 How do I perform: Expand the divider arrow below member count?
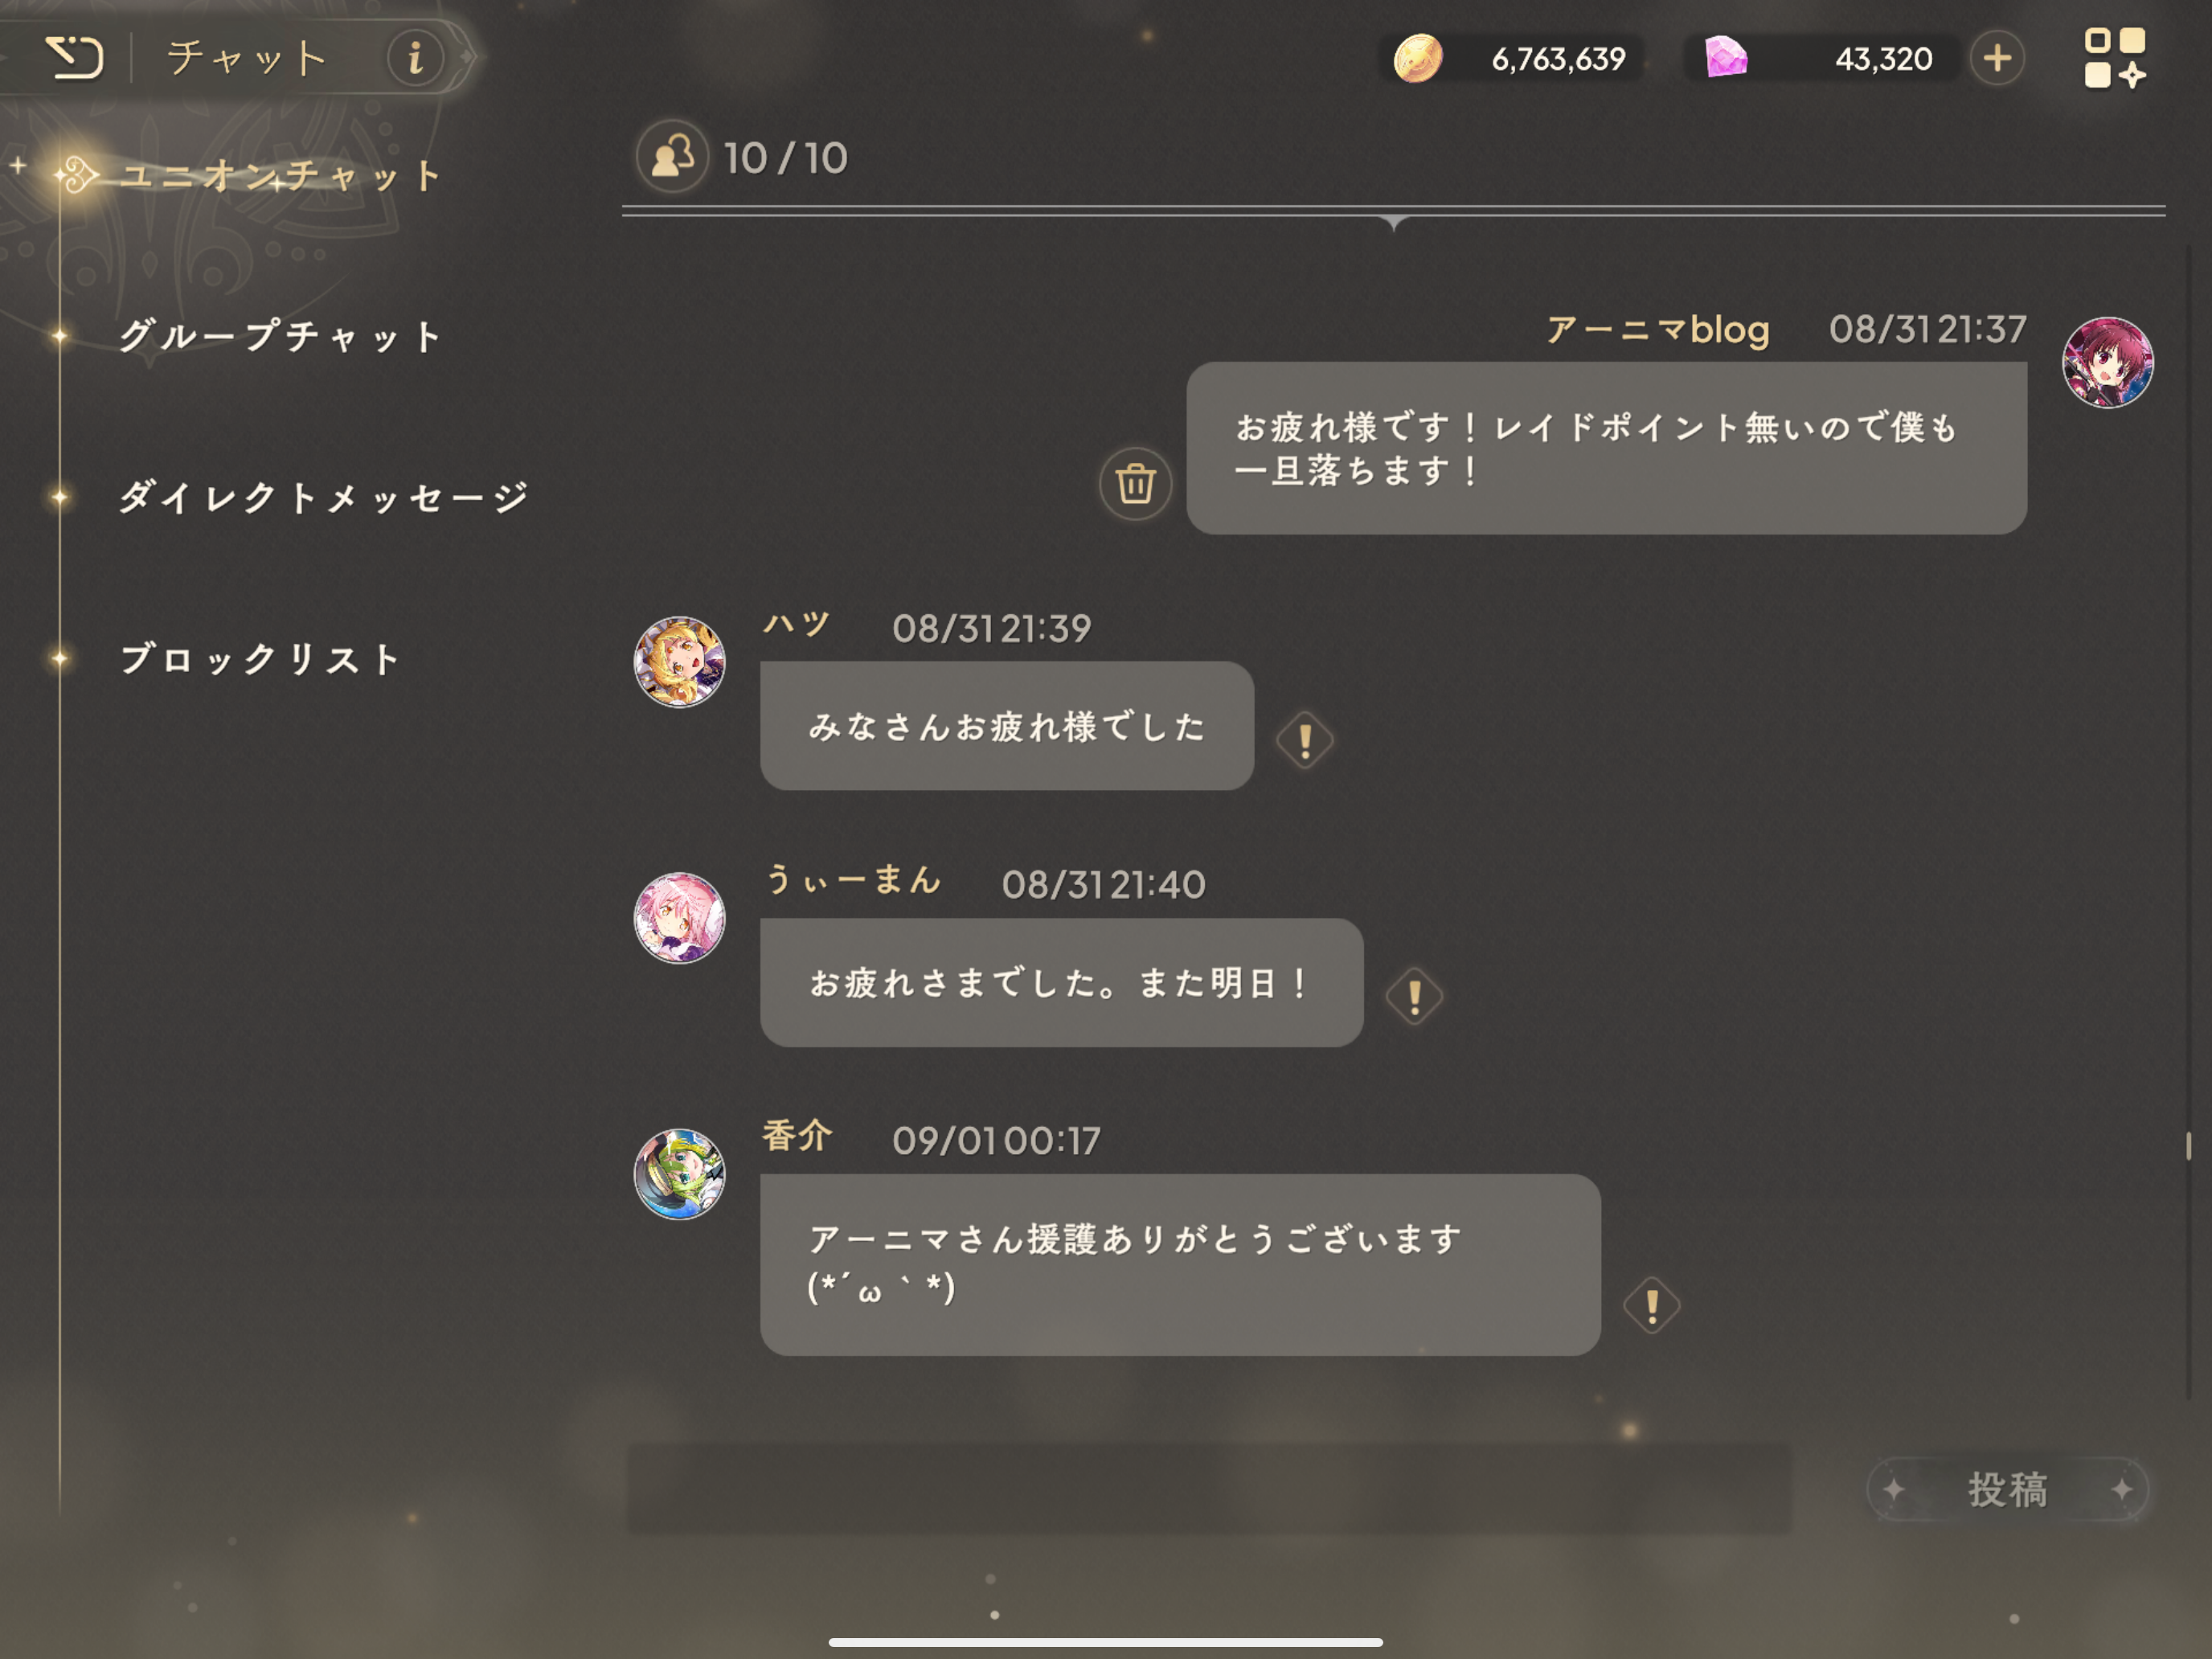[1393, 222]
